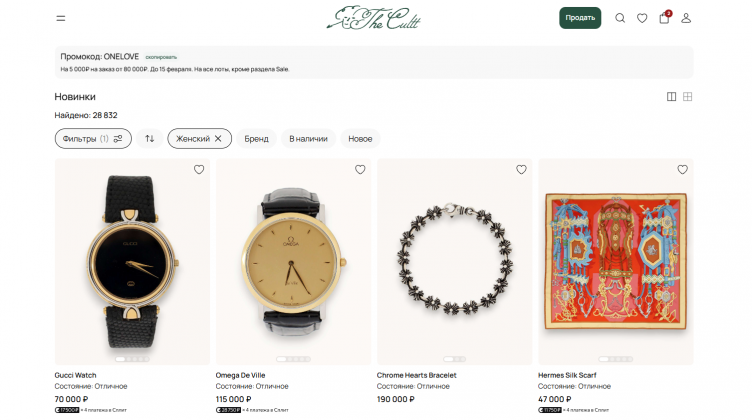Image resolution: width=752 pixels, height=420 pixels.
Task: Favorite the Omega De Ville watch
Action: 360,170
